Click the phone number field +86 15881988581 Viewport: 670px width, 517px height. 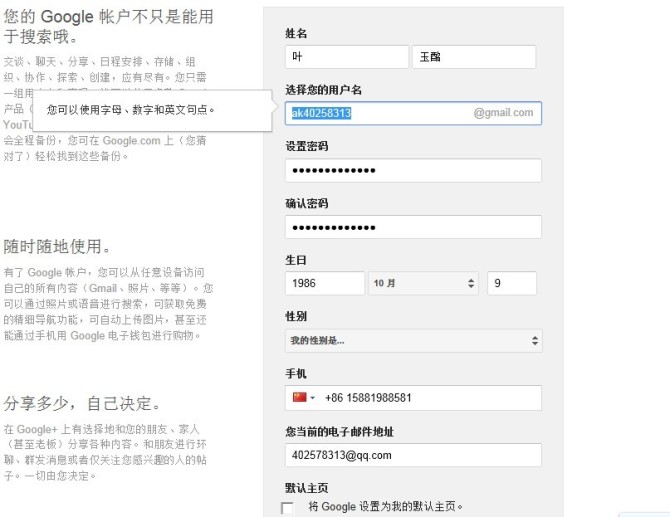pyautogui.click(x=413, y=398)
